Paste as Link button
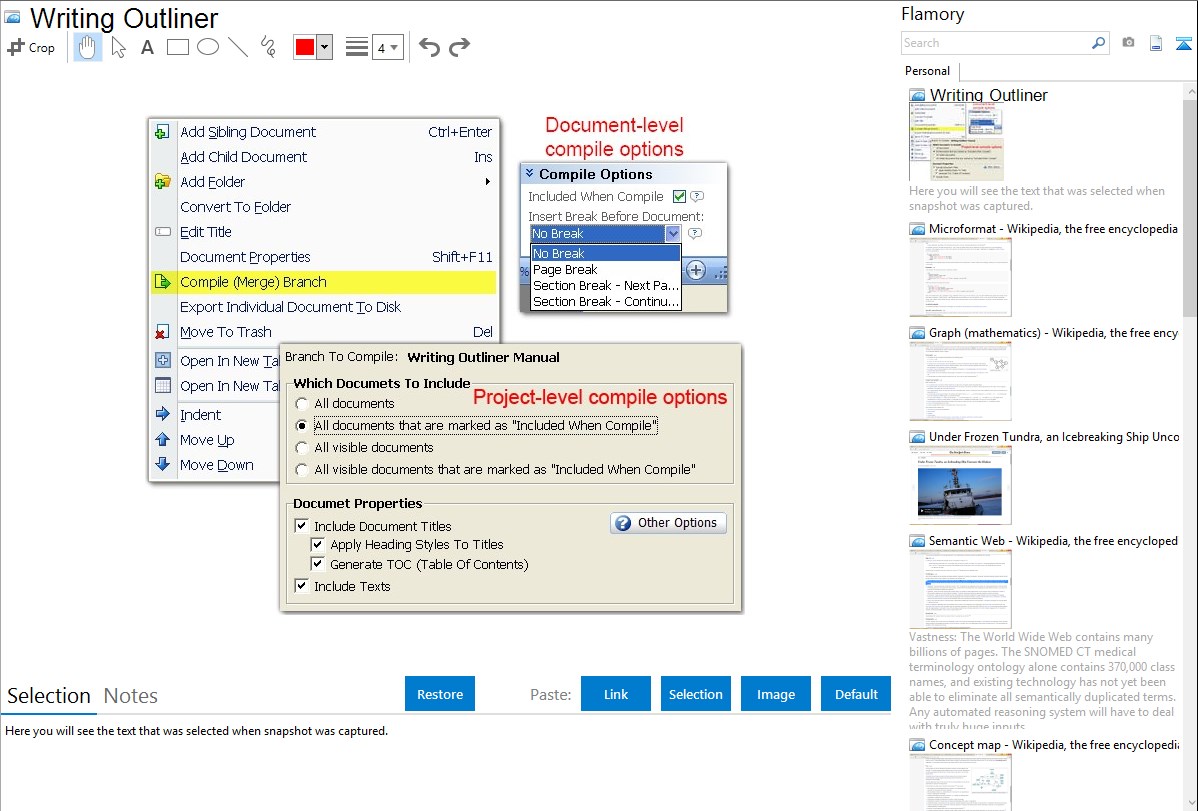1198x811 pixels. click(x=616, y=694)
